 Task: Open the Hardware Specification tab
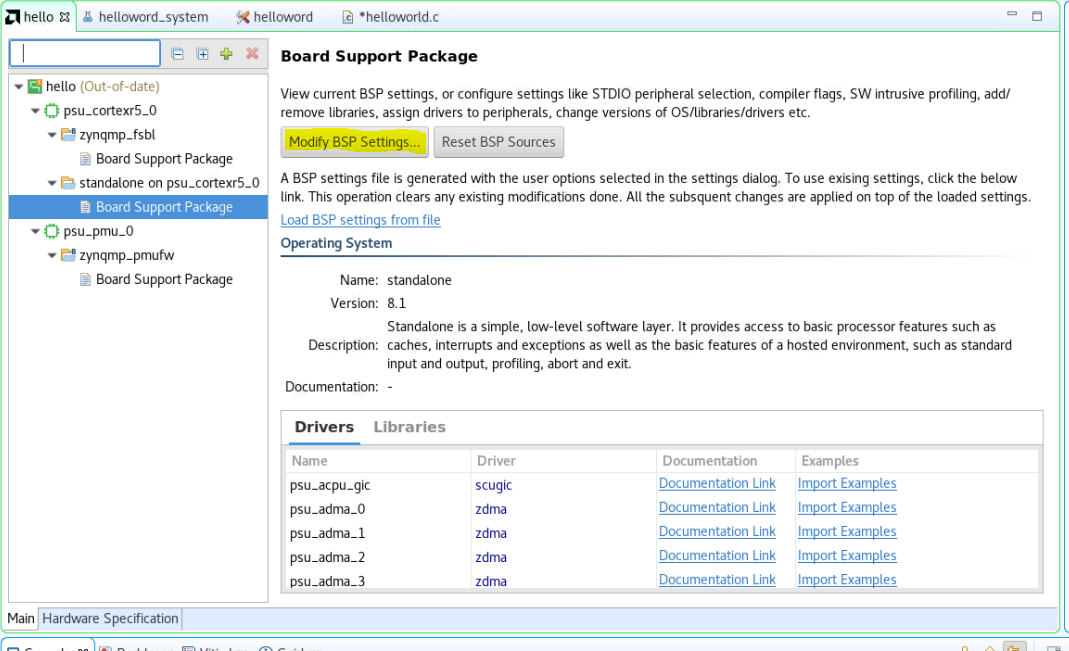tap(110, 618)
